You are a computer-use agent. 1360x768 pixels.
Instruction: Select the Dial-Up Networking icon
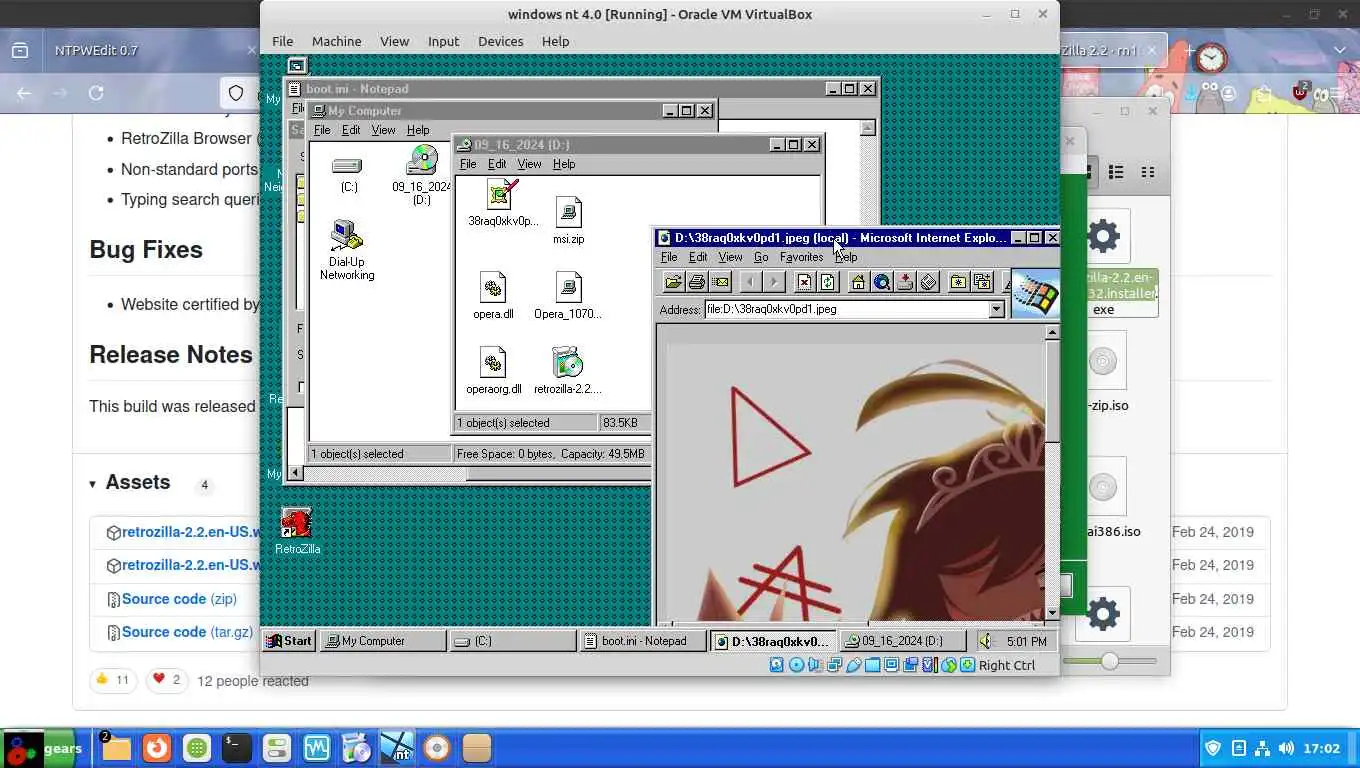(x=347, y=250)
